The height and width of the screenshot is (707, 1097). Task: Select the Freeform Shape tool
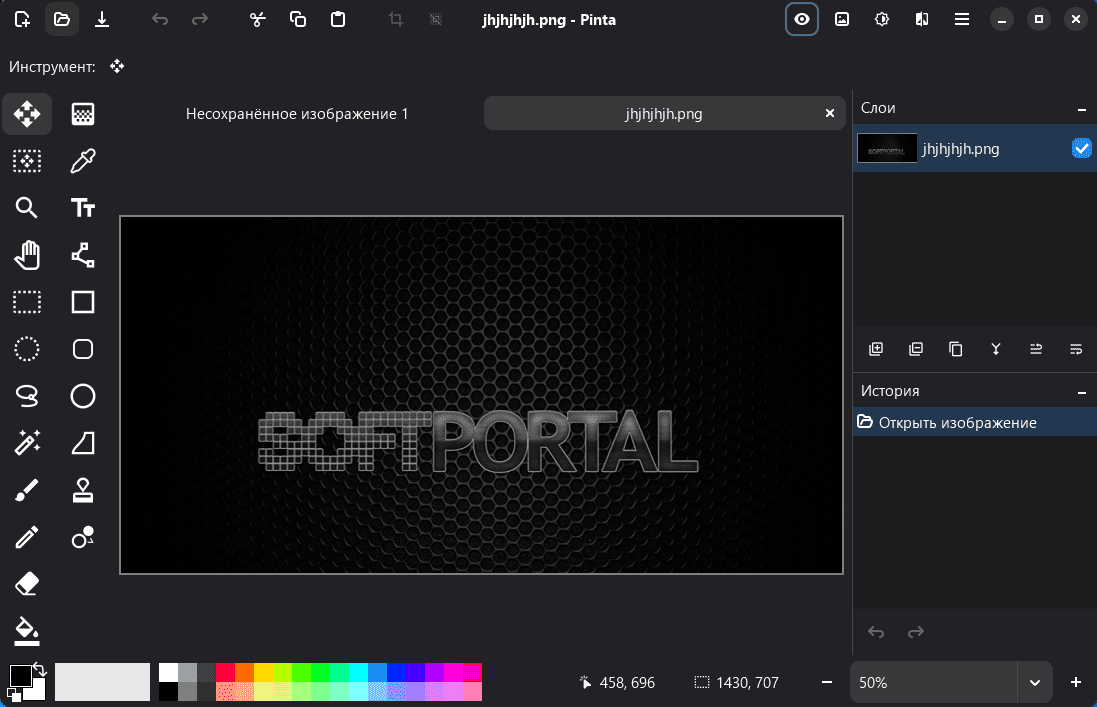(x=83, y=443)
